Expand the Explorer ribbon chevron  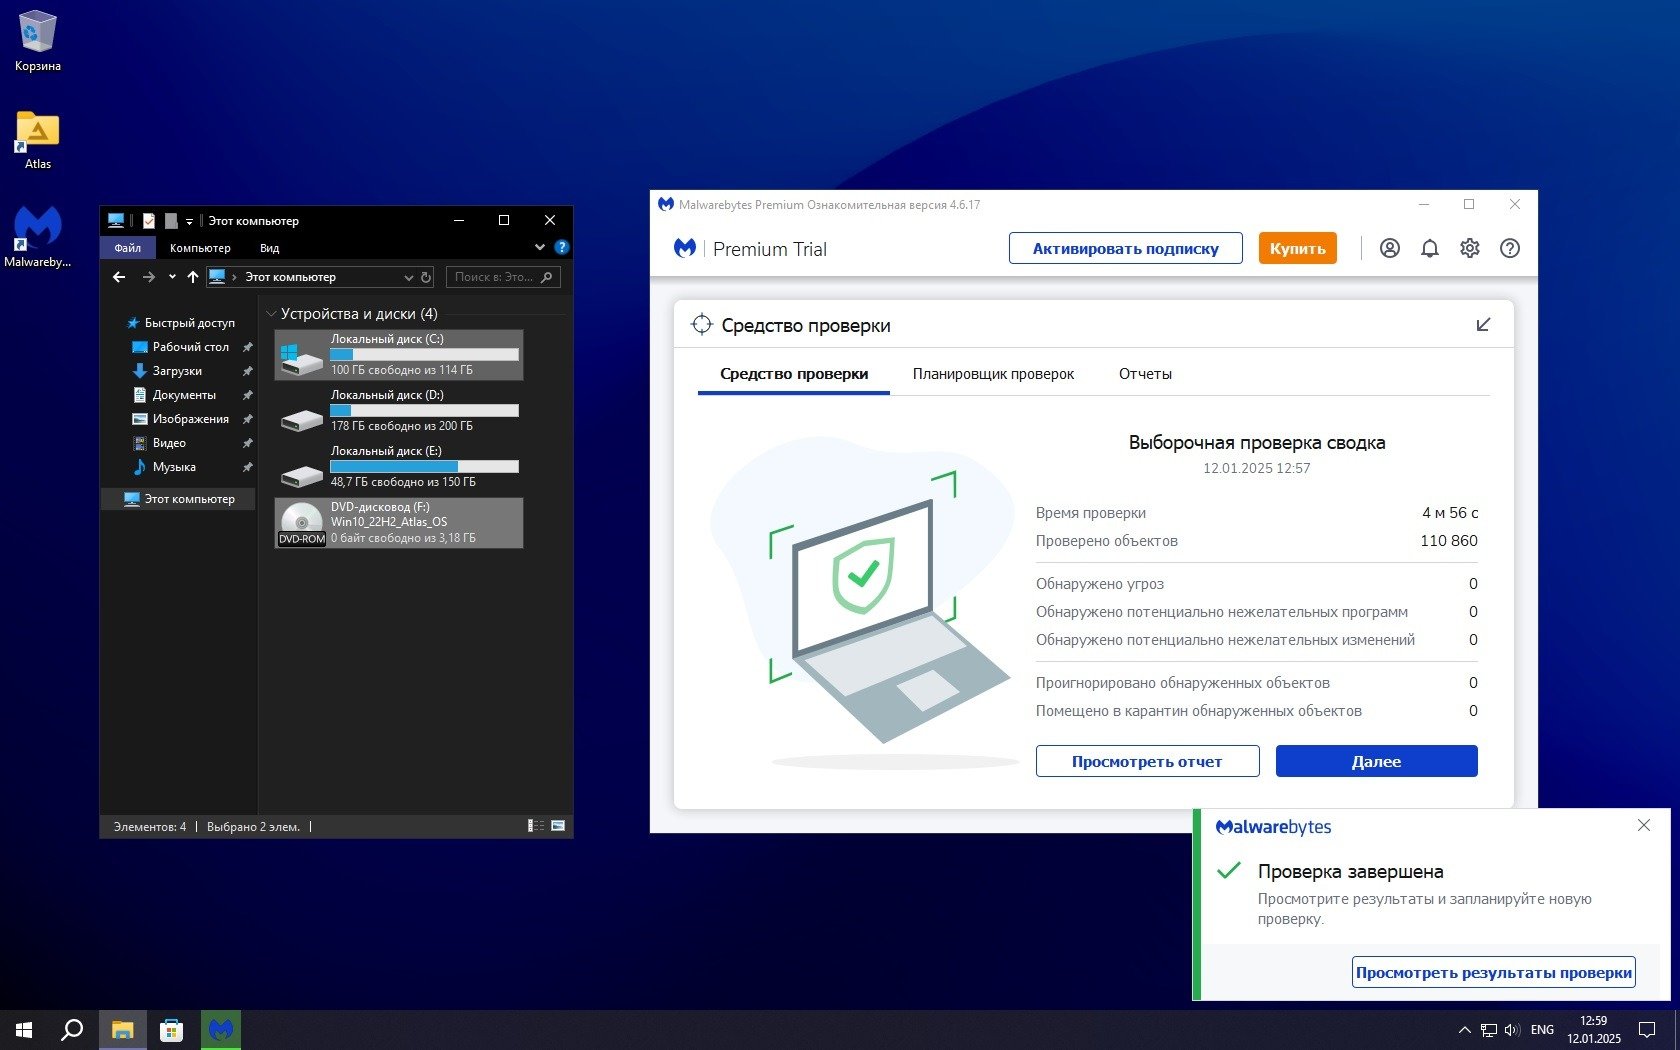pyautogui.click(x=540, y=247)
